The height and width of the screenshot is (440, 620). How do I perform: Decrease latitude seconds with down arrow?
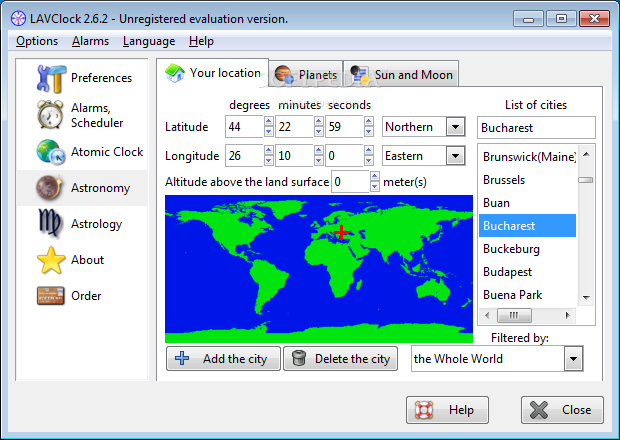point(369,132)
